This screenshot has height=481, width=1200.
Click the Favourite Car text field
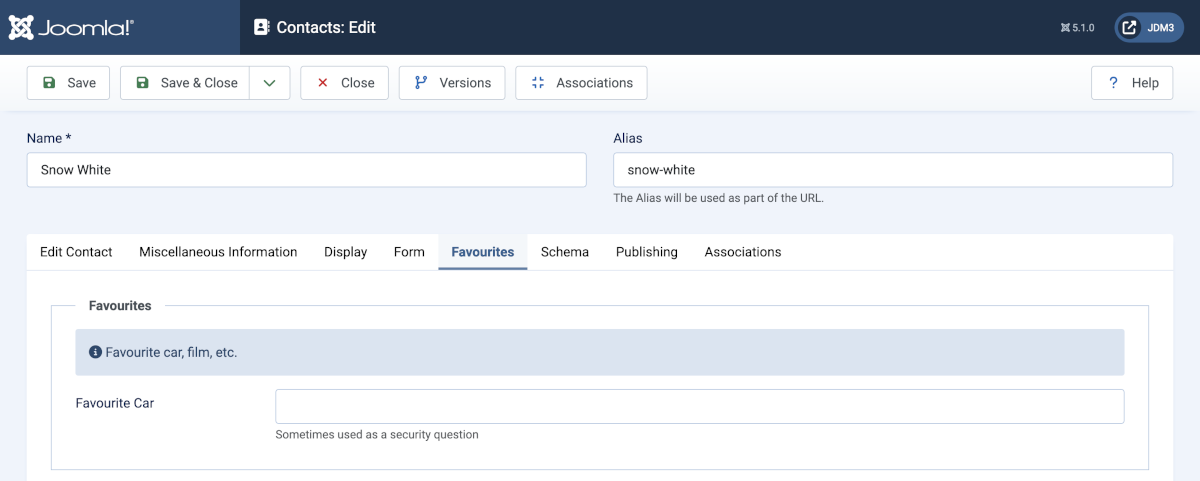pos(699,406)
